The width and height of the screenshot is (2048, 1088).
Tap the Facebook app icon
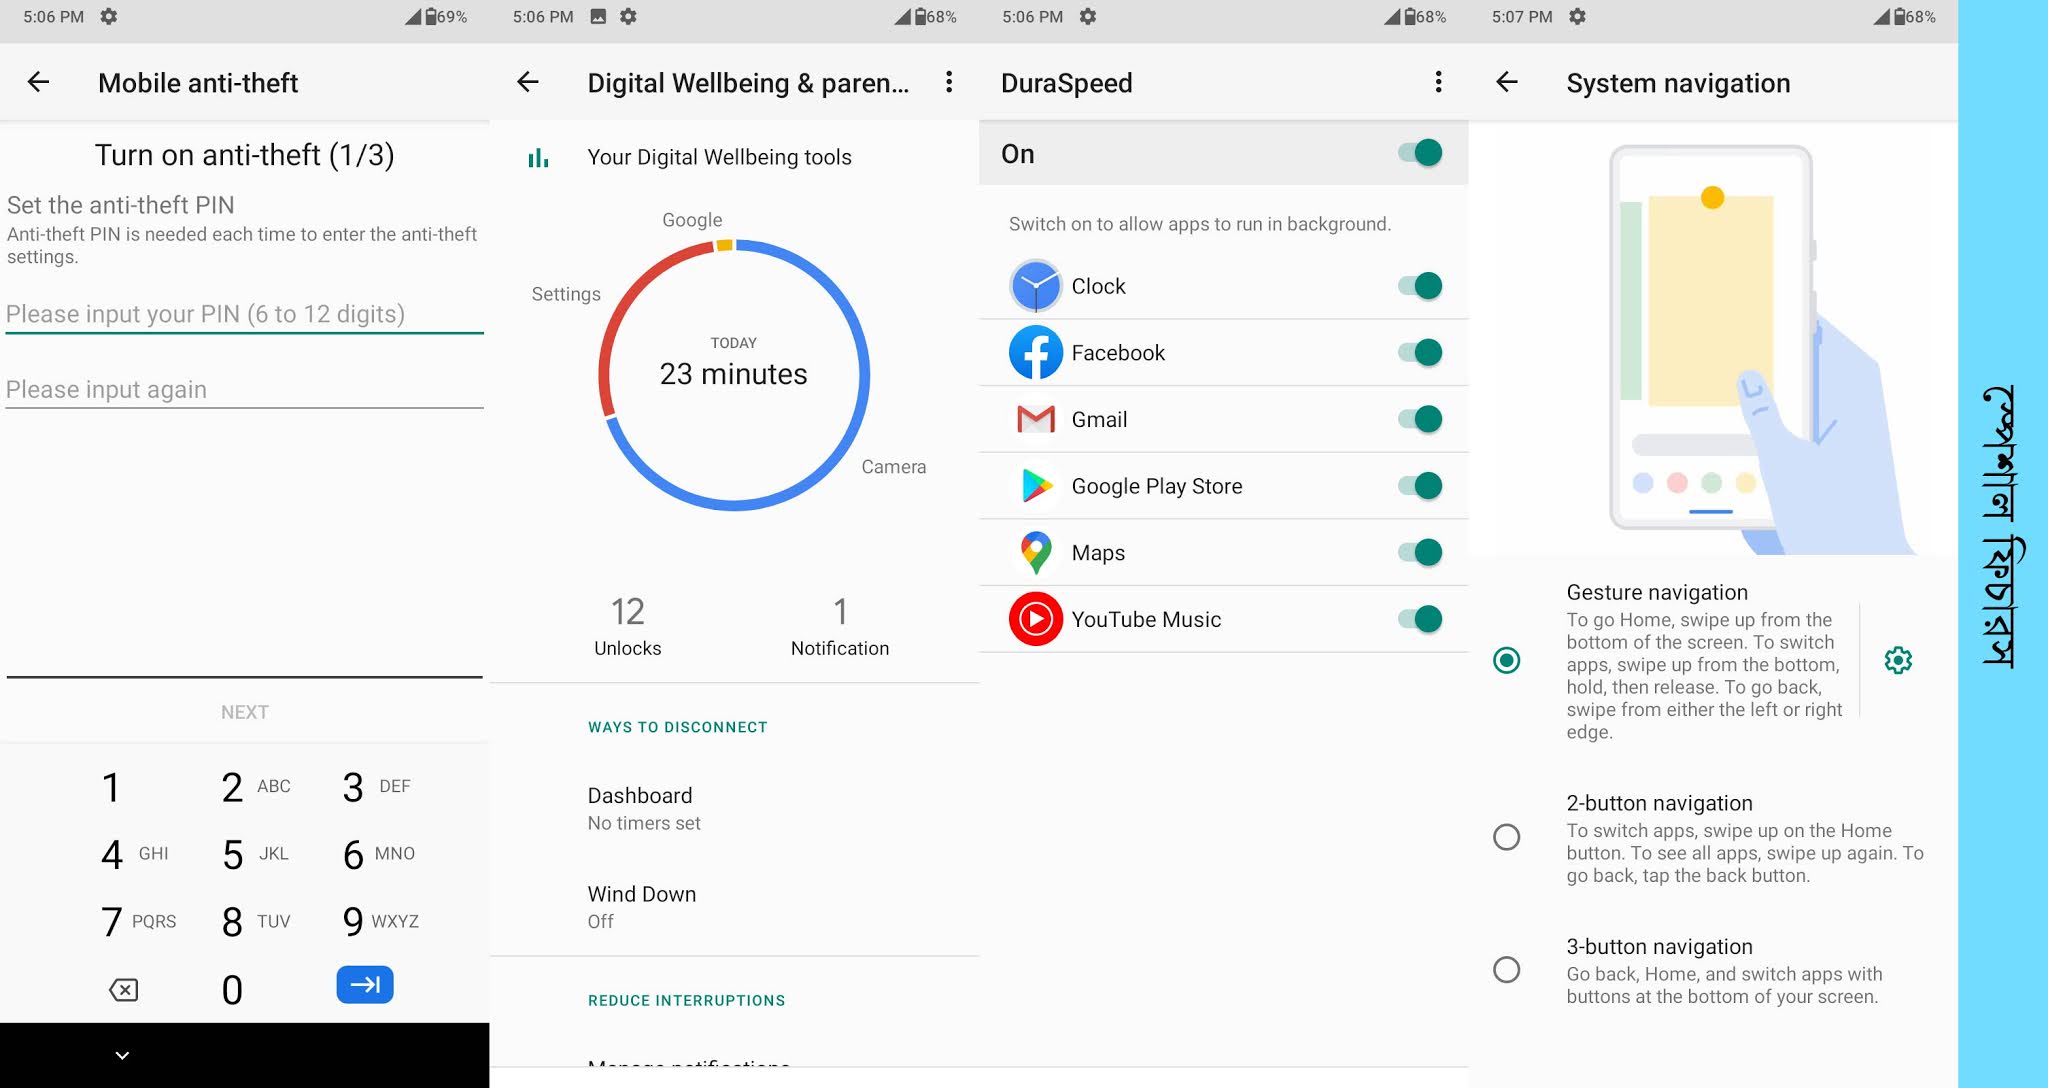click(1035, 352)
